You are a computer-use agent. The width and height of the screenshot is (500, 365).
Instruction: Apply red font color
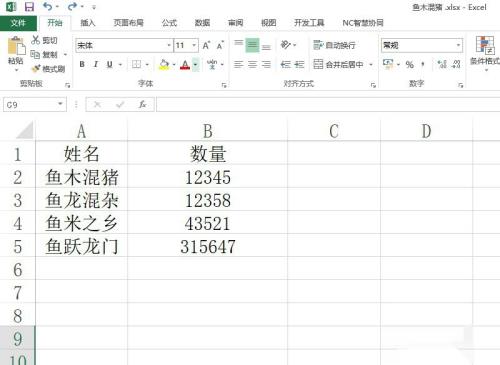(x=185, y=64)
